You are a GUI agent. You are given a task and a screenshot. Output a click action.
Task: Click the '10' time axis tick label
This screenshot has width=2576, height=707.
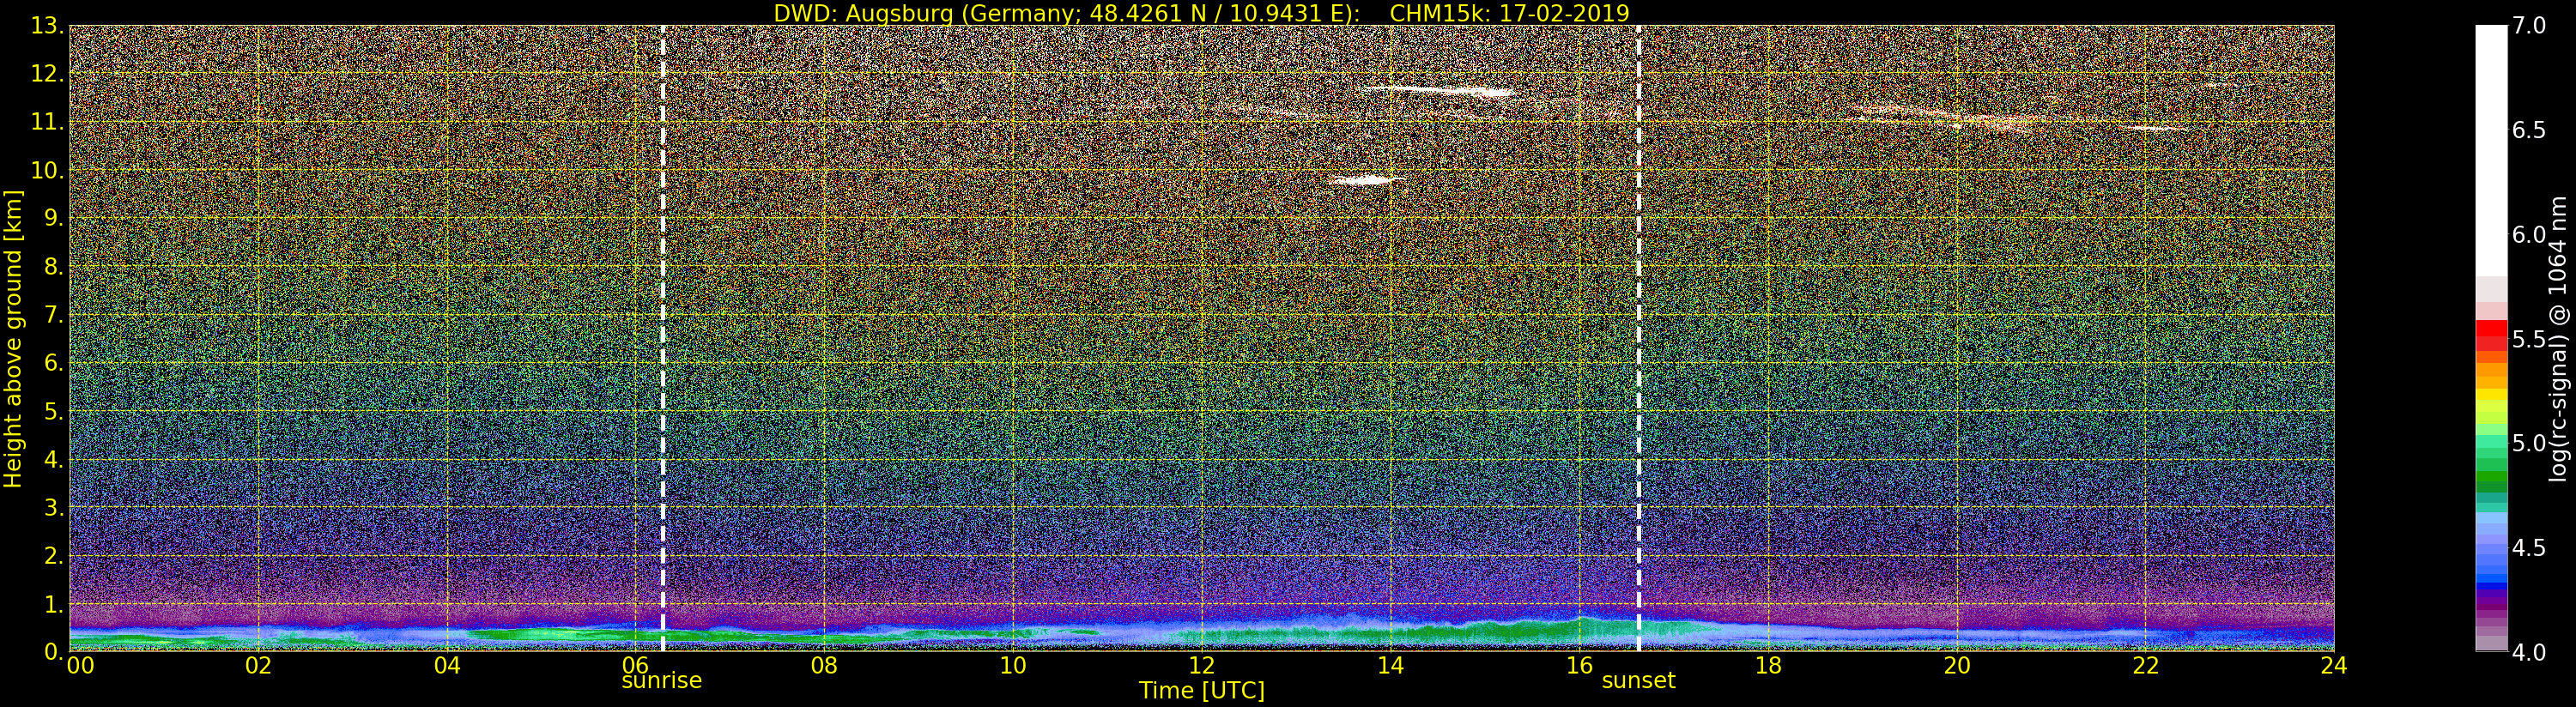tap(1013, 666)
